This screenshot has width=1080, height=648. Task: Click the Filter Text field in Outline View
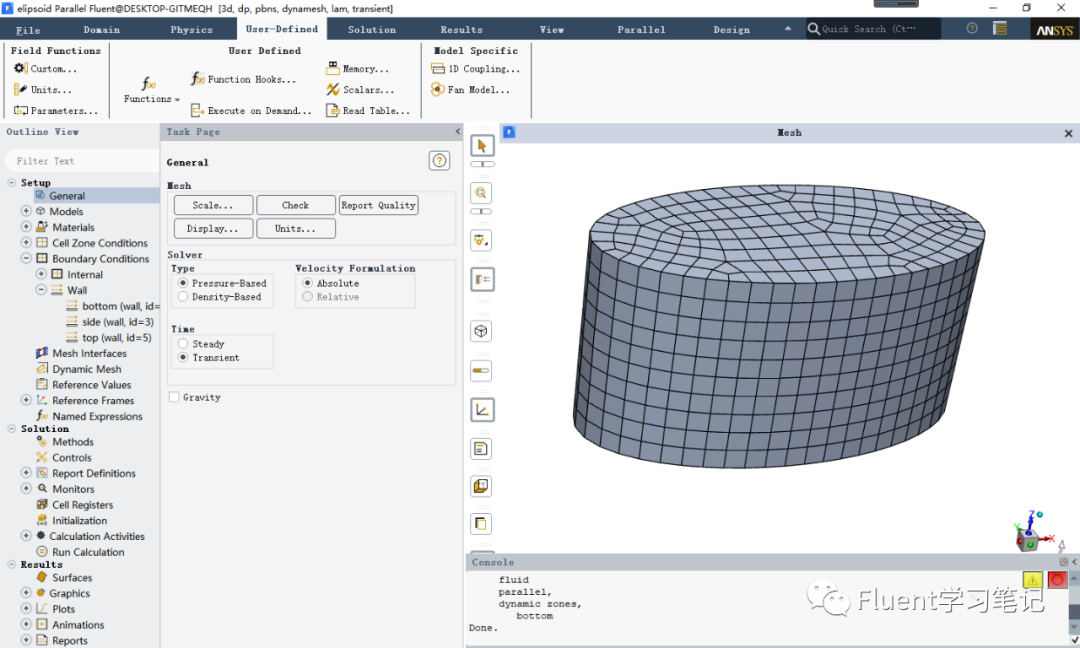click(81, 161)
